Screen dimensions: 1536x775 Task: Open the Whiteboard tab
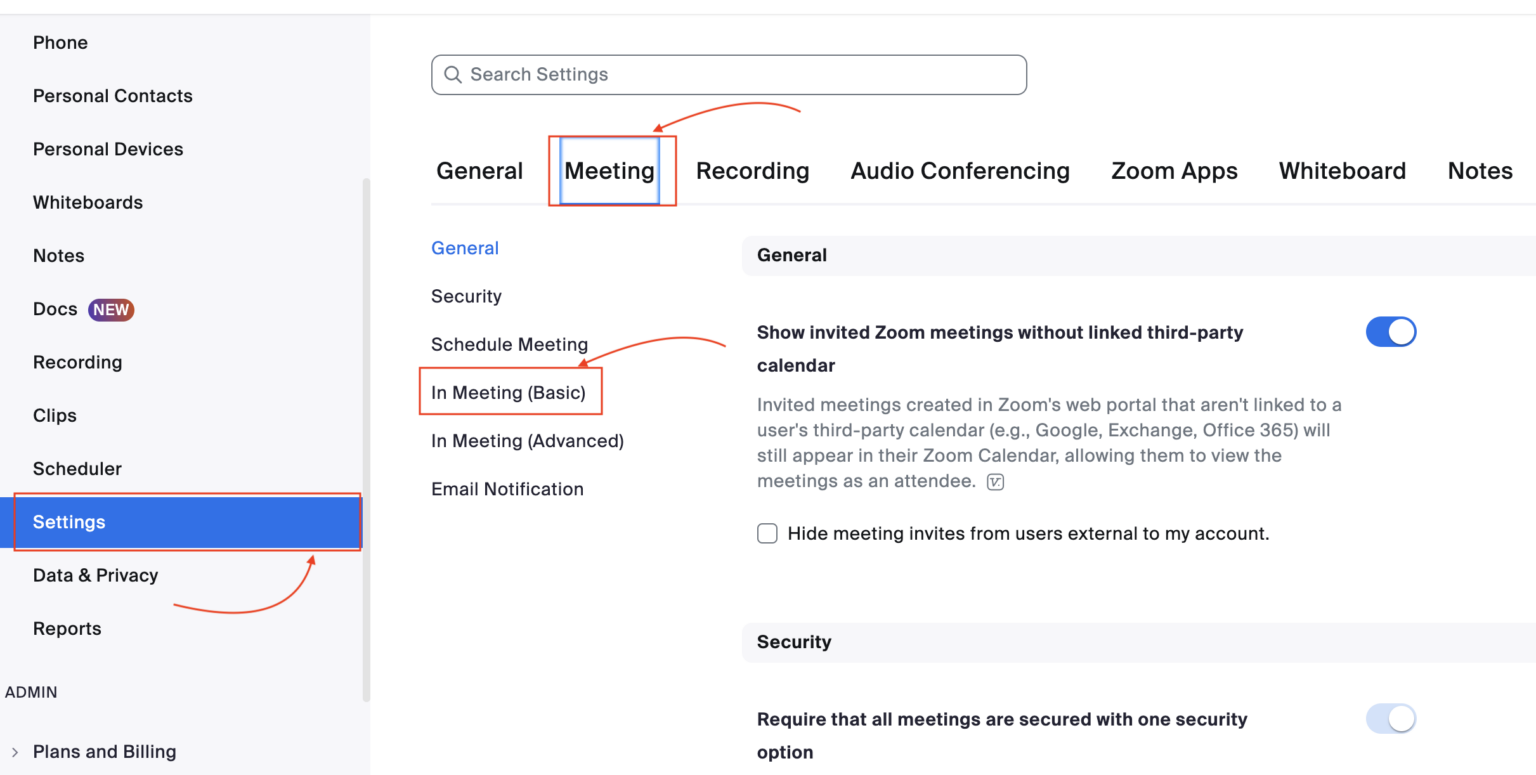coord(1342,171)
